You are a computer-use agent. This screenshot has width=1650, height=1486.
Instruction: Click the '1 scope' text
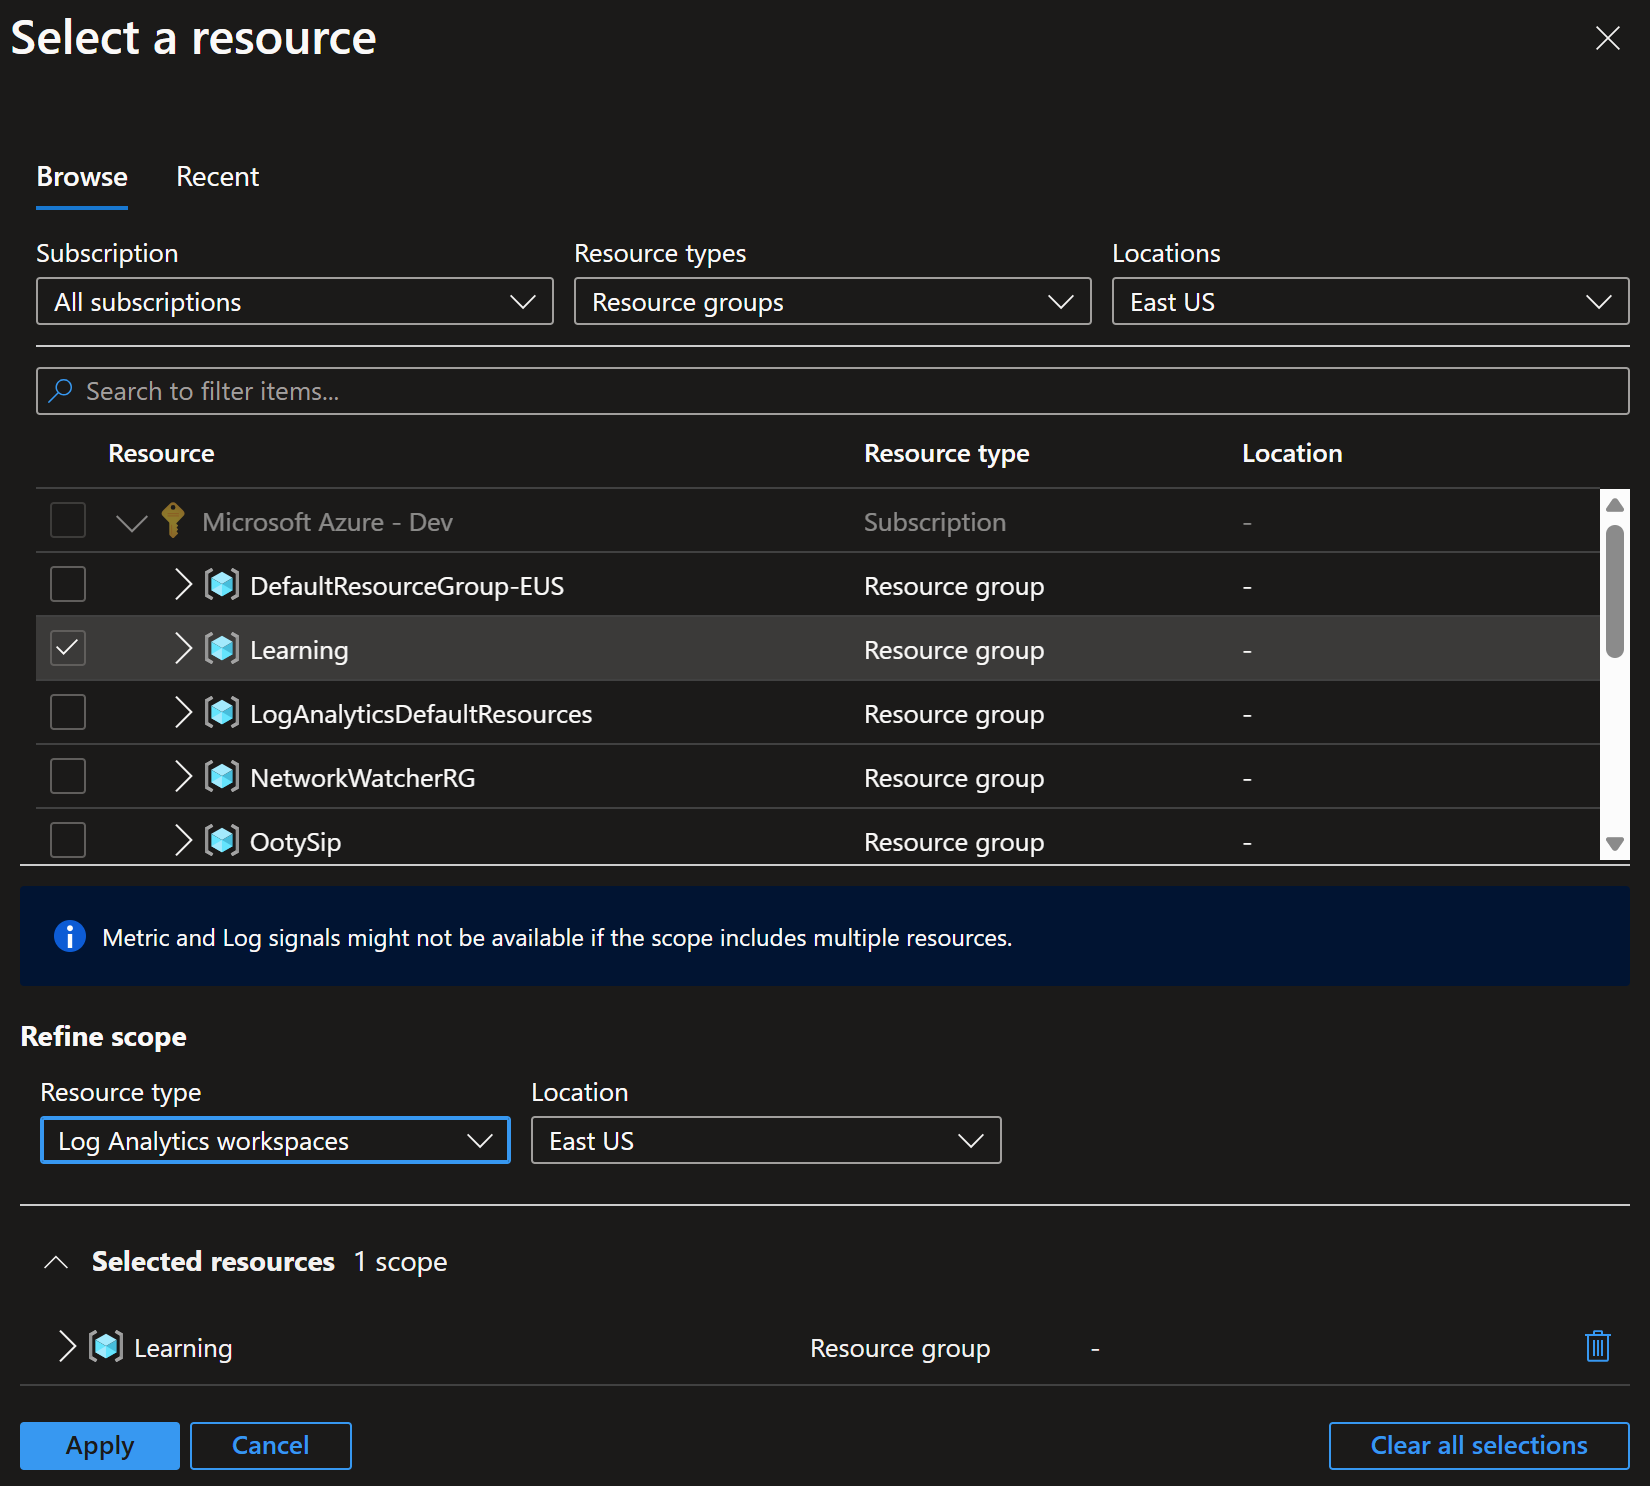[x=400, y=1262]
